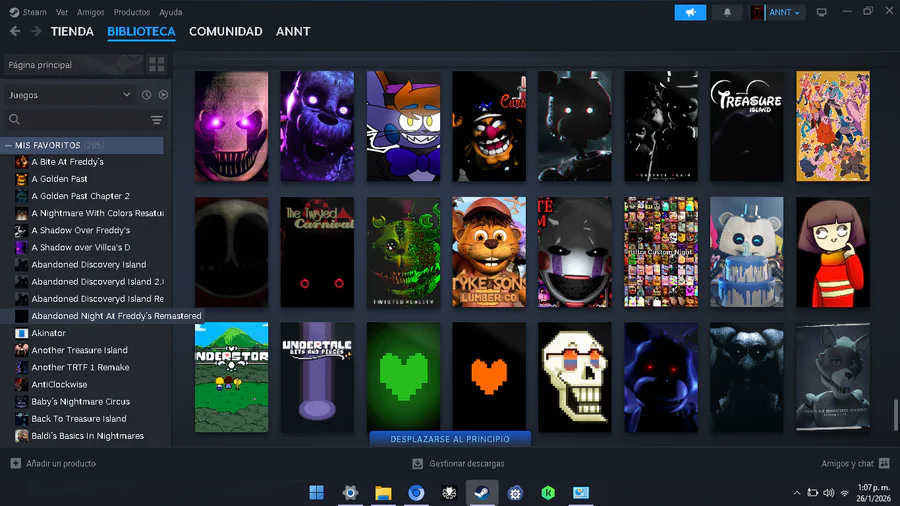Open Windows Start menu on taskbar
This screenshot has height=506, width=900.
point(316,492)
